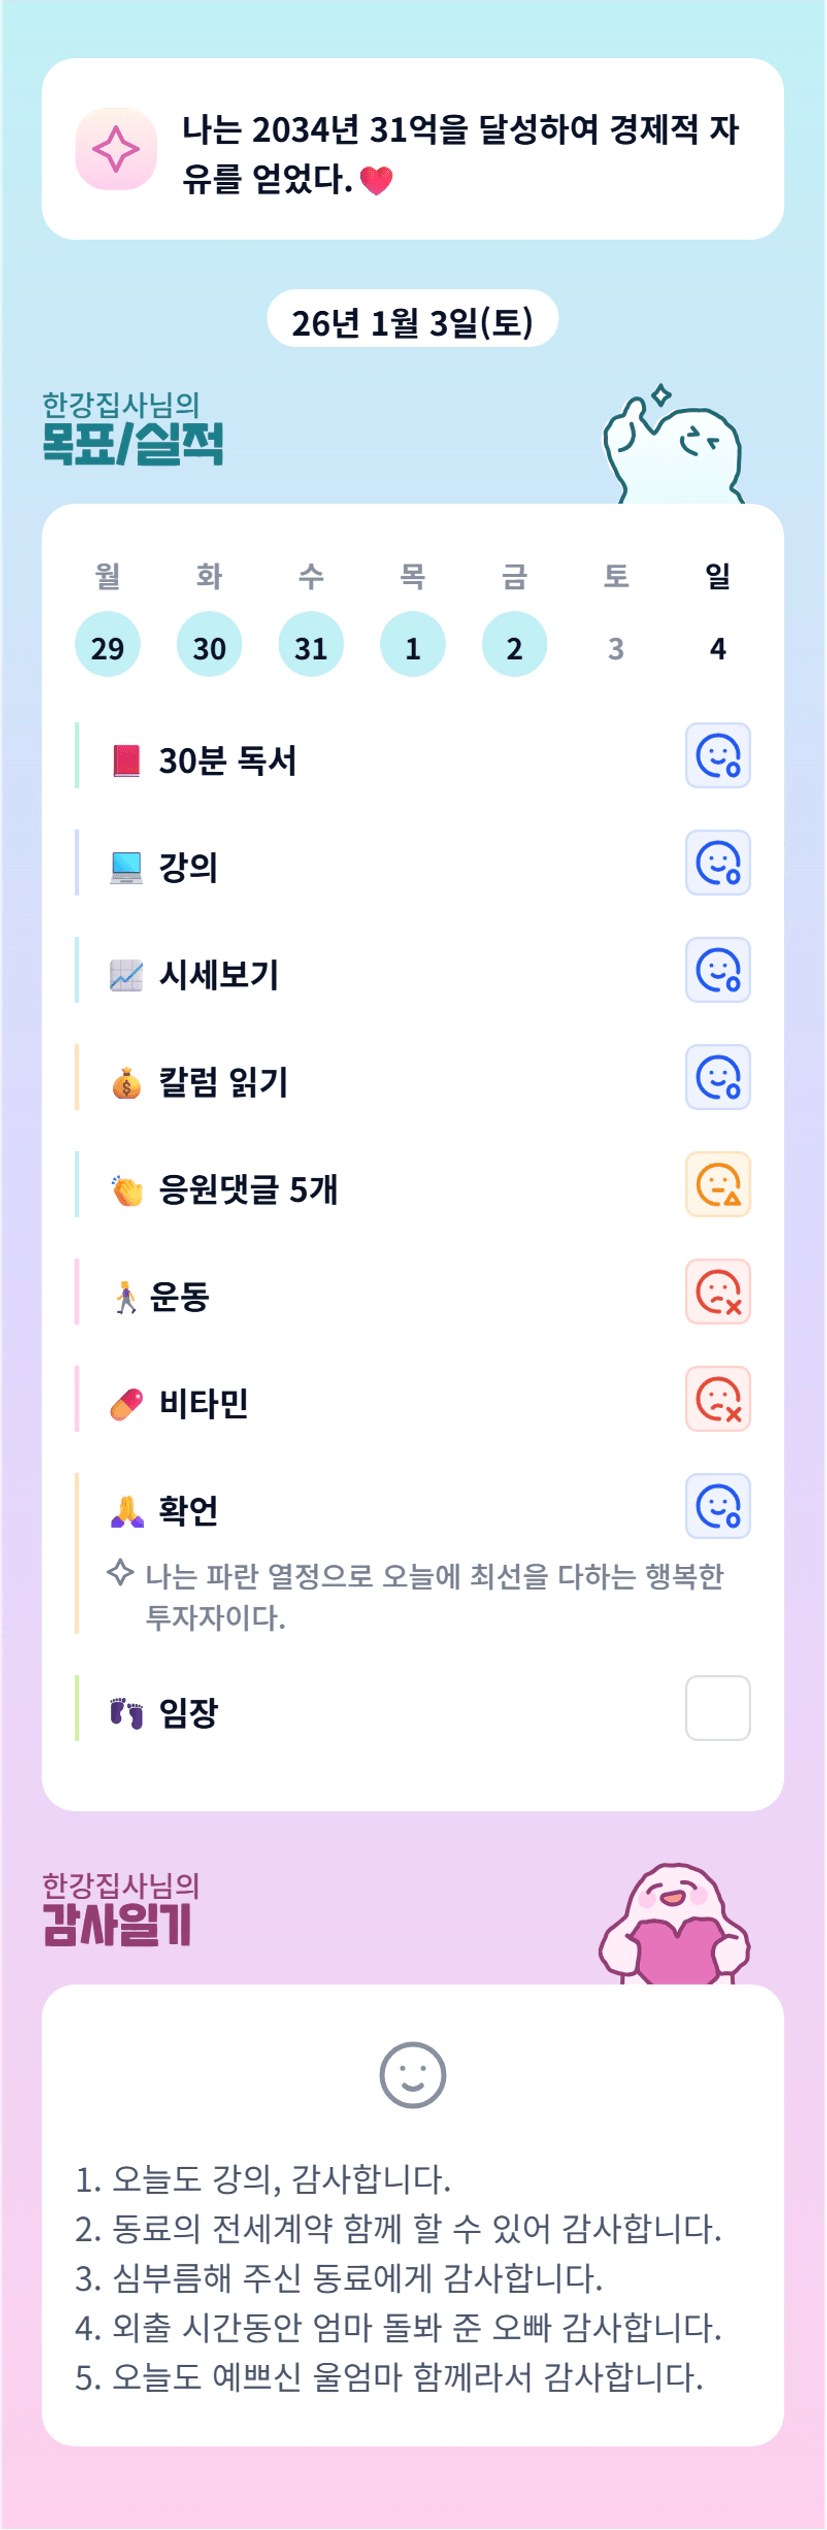Screen dimensions: 827x2530
Task: Click the red failed-status icon for 운동
Action: (717, 1292)
